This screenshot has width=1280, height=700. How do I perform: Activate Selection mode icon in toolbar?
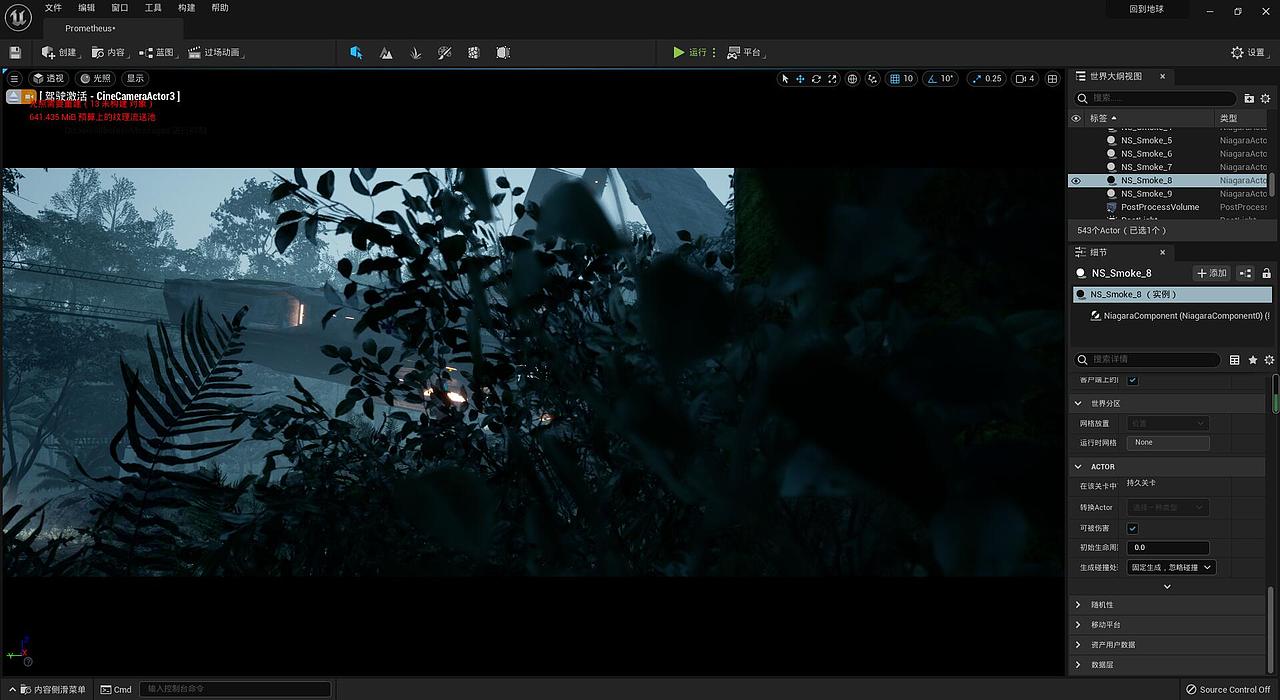(356, 53)
